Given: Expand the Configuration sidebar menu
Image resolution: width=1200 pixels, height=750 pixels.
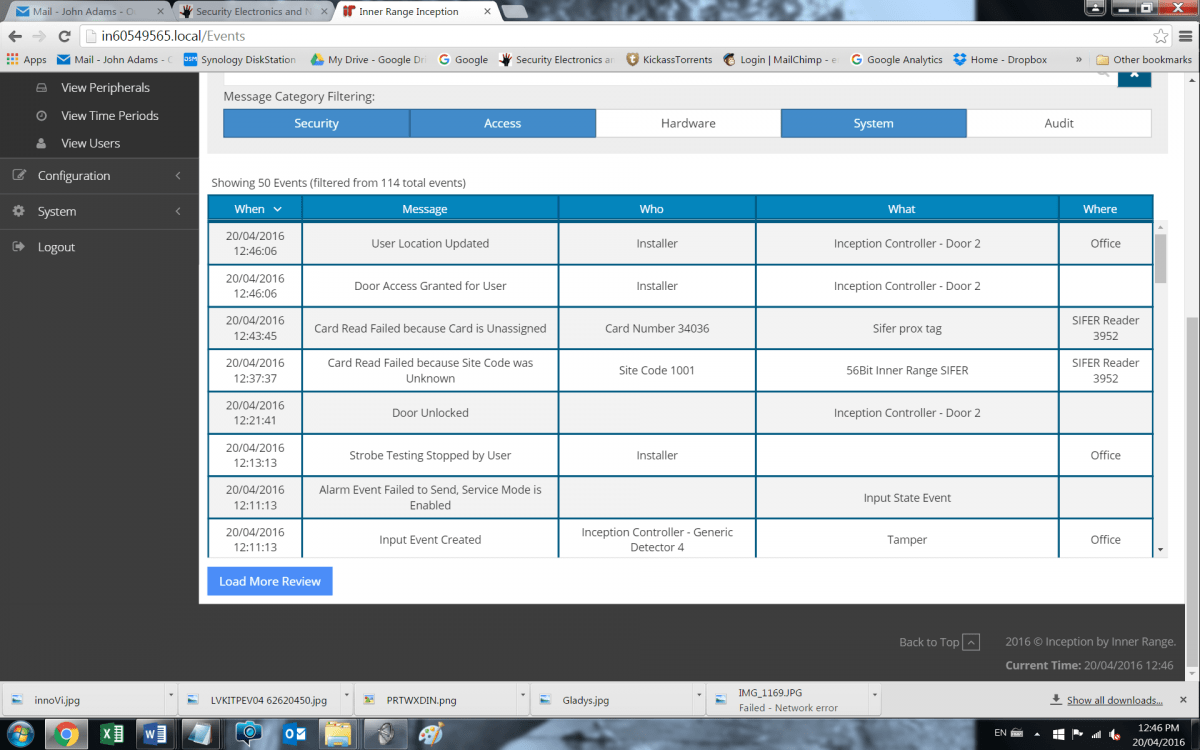Looking at the screenshot, I should 74,176.
